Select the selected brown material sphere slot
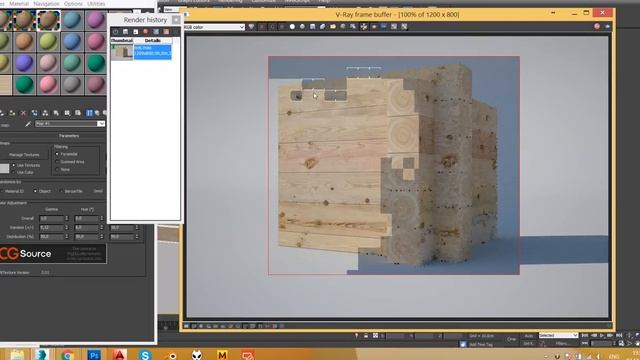Image resolution: width=640 pixels, height=360 pixels. pyautogui.click(x=48, y=20)
